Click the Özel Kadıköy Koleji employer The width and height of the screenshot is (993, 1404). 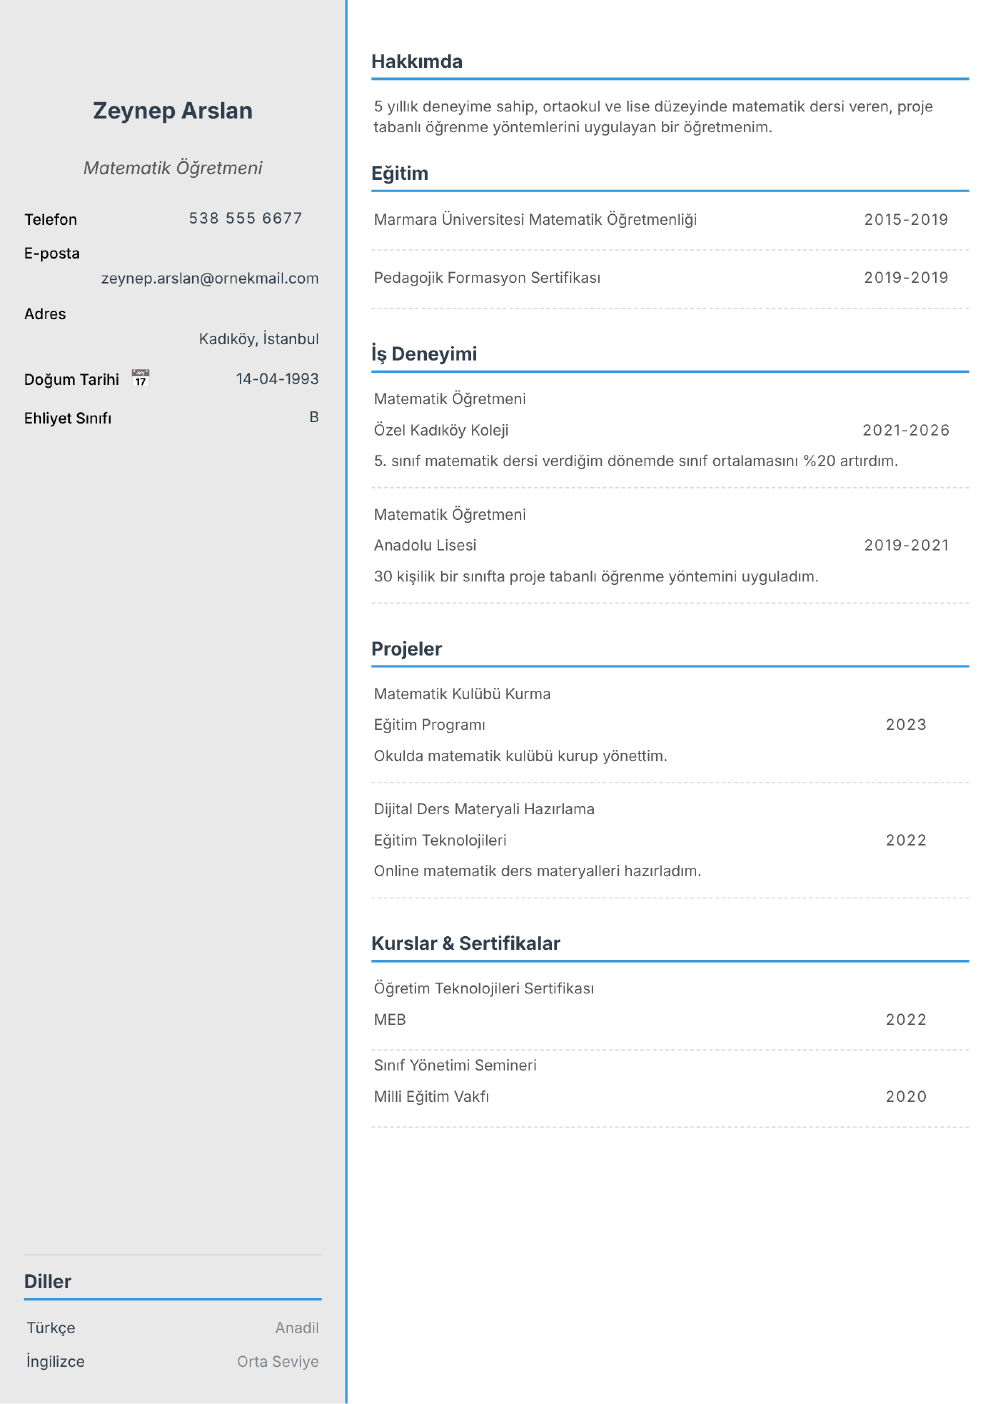pos(441,430)
